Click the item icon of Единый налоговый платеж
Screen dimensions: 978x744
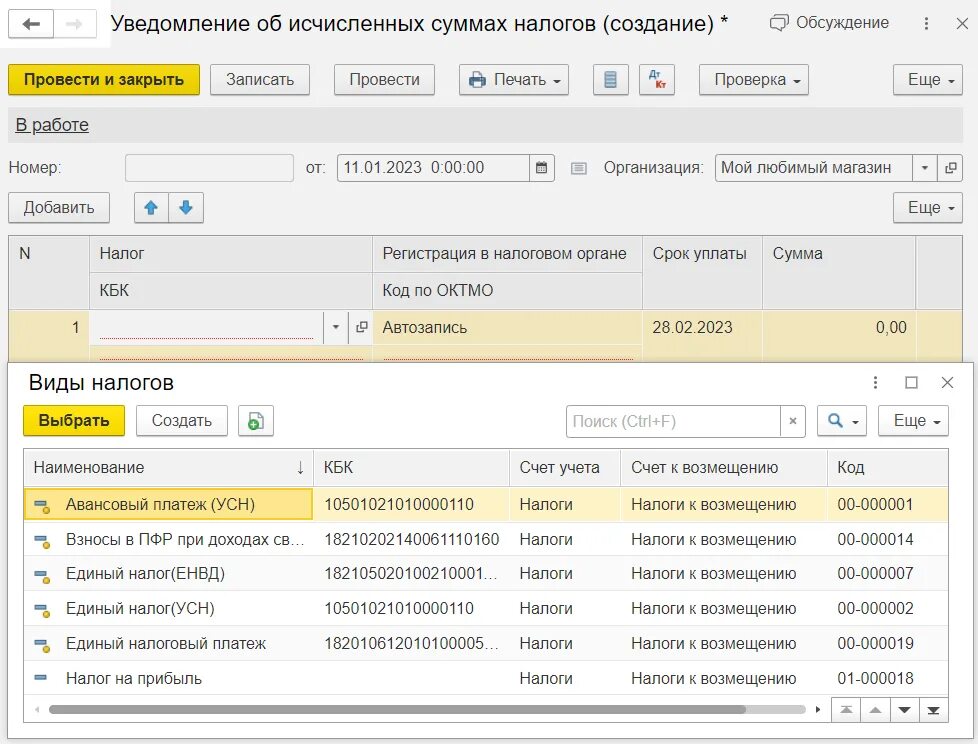42,645
